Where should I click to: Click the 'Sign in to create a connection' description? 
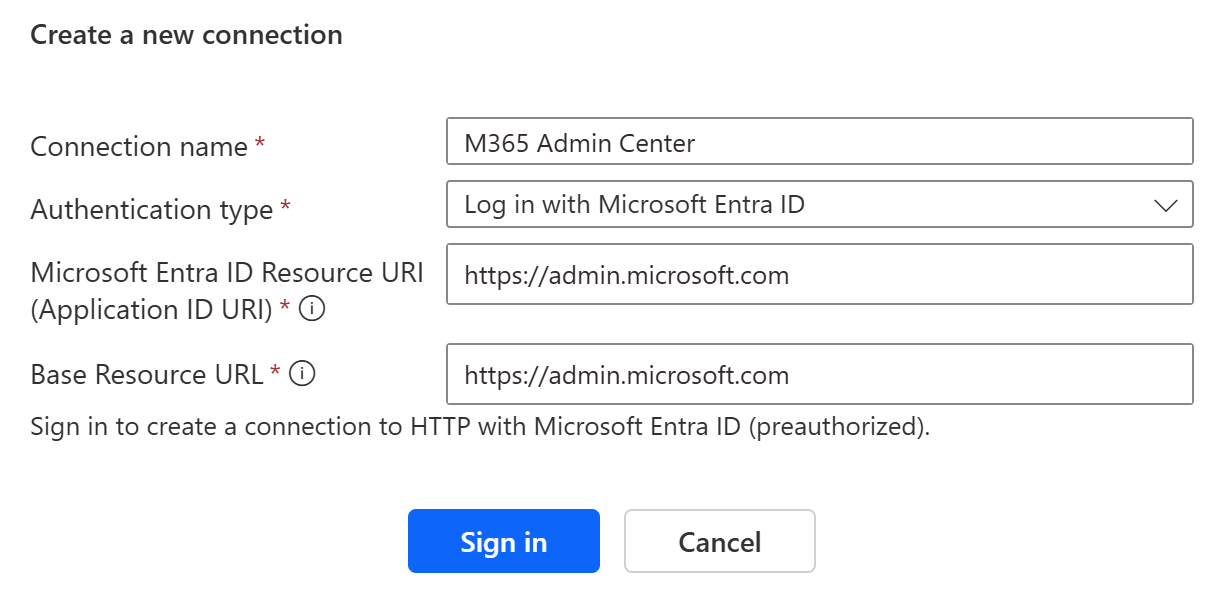(x=480, y=427)
